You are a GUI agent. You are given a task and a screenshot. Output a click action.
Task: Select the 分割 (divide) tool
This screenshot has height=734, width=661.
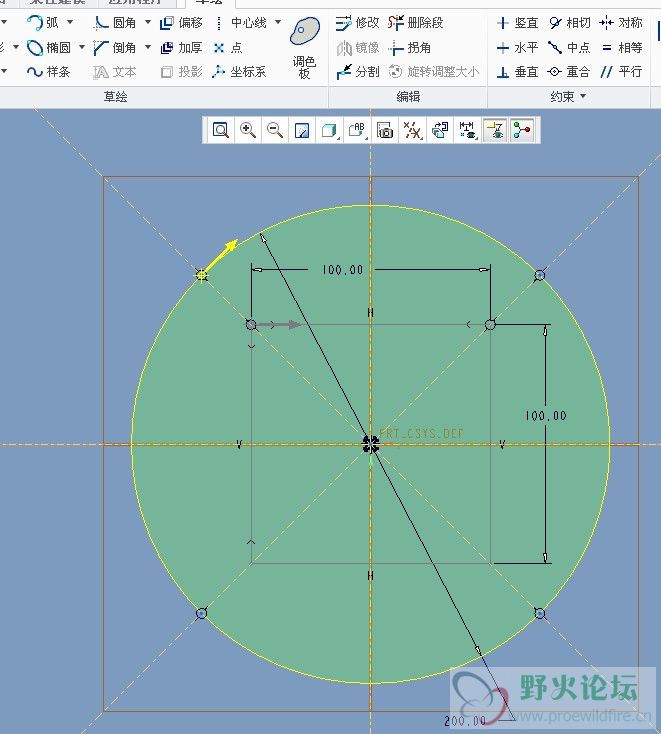click(357, 72)
